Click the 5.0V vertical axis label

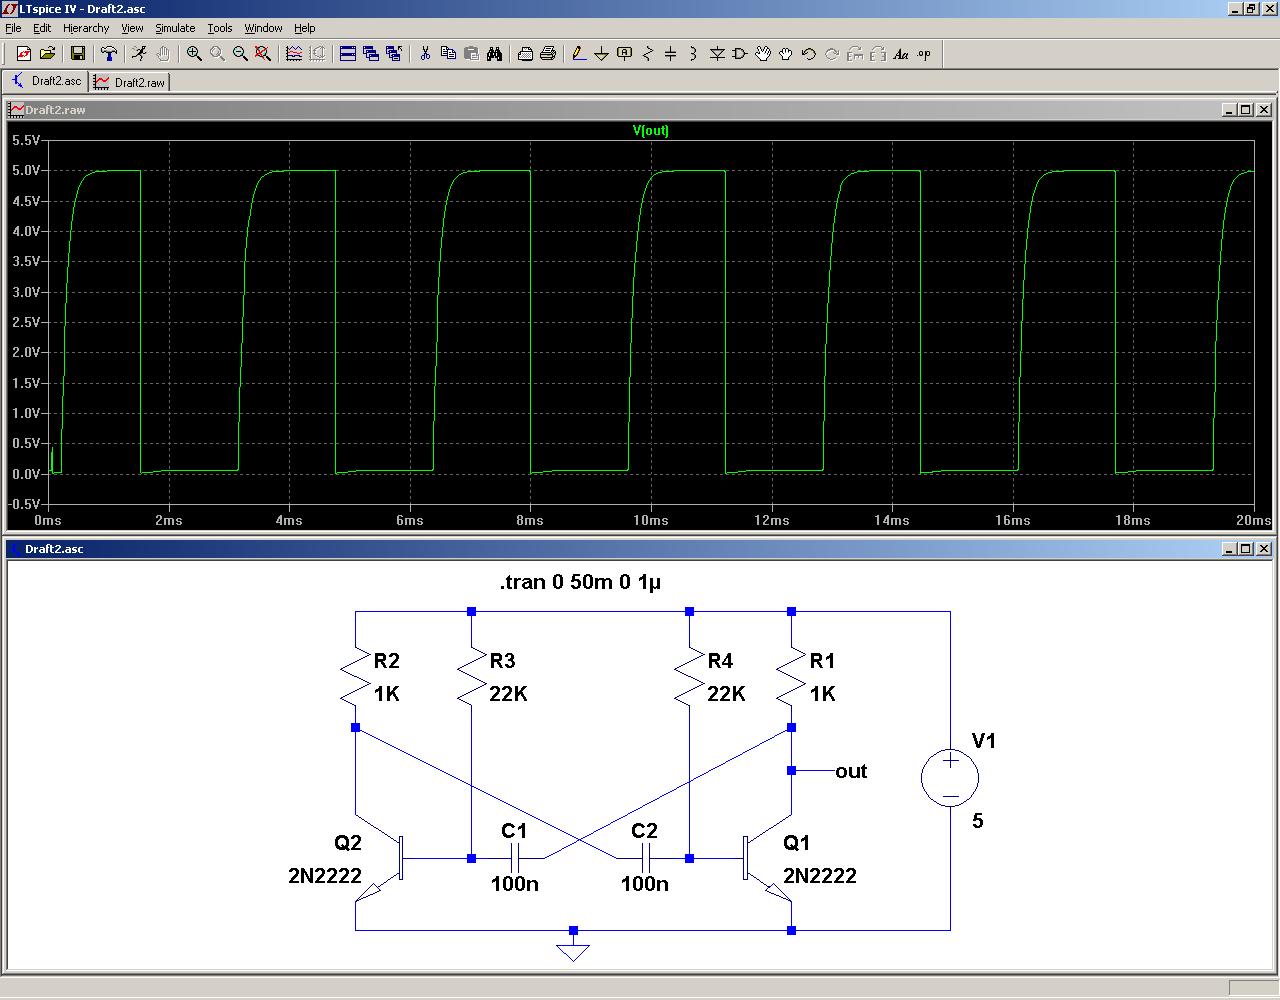(26, 171)
